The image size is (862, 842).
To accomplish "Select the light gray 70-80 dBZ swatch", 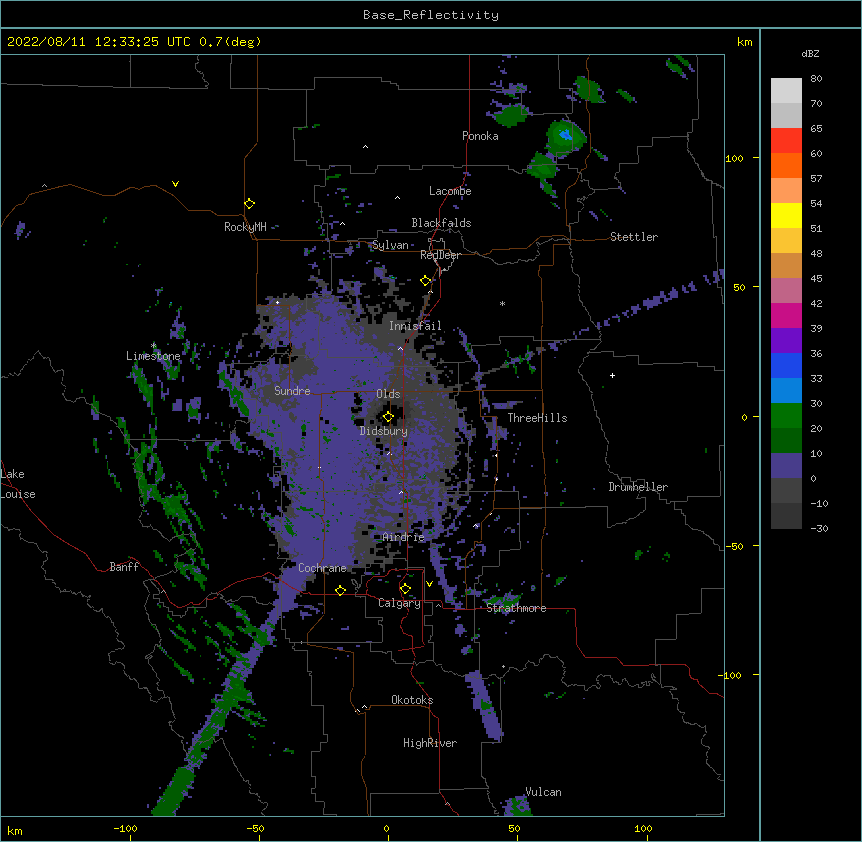I will point(786,91).
